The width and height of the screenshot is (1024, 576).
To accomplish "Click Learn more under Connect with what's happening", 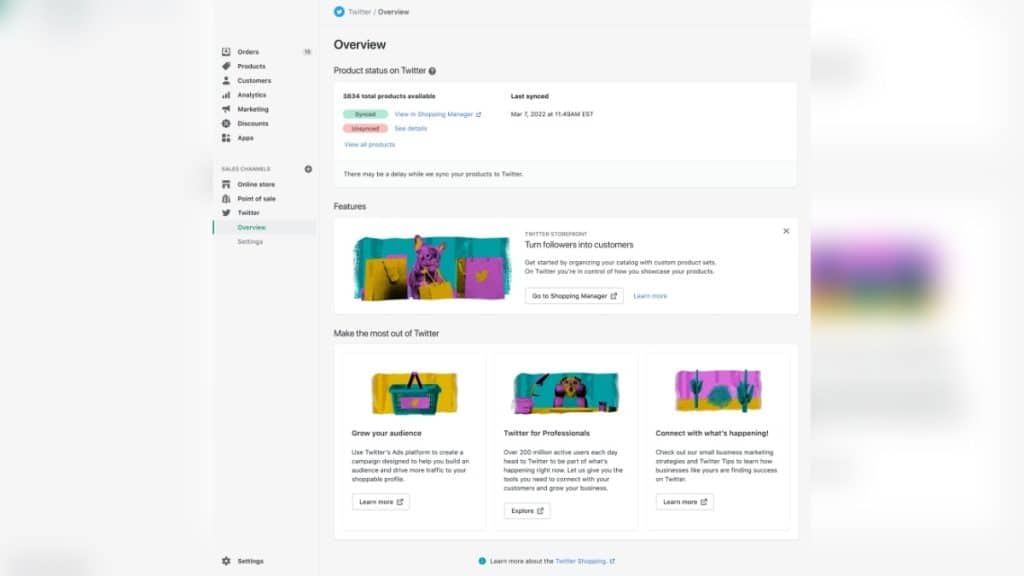I will point(684,502).
